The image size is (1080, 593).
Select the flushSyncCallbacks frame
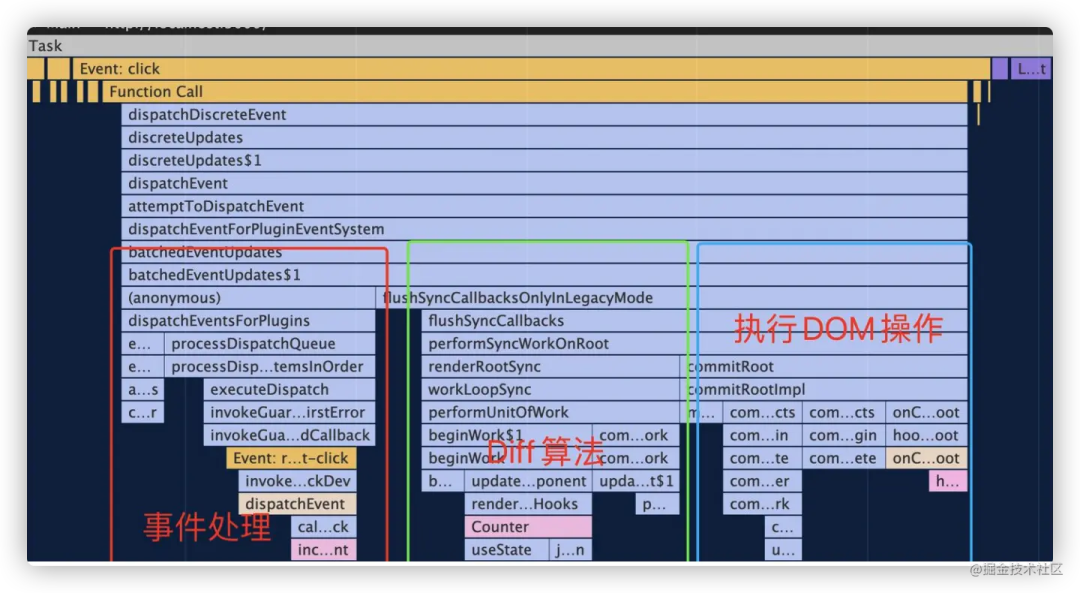click(x=694, y=320)
